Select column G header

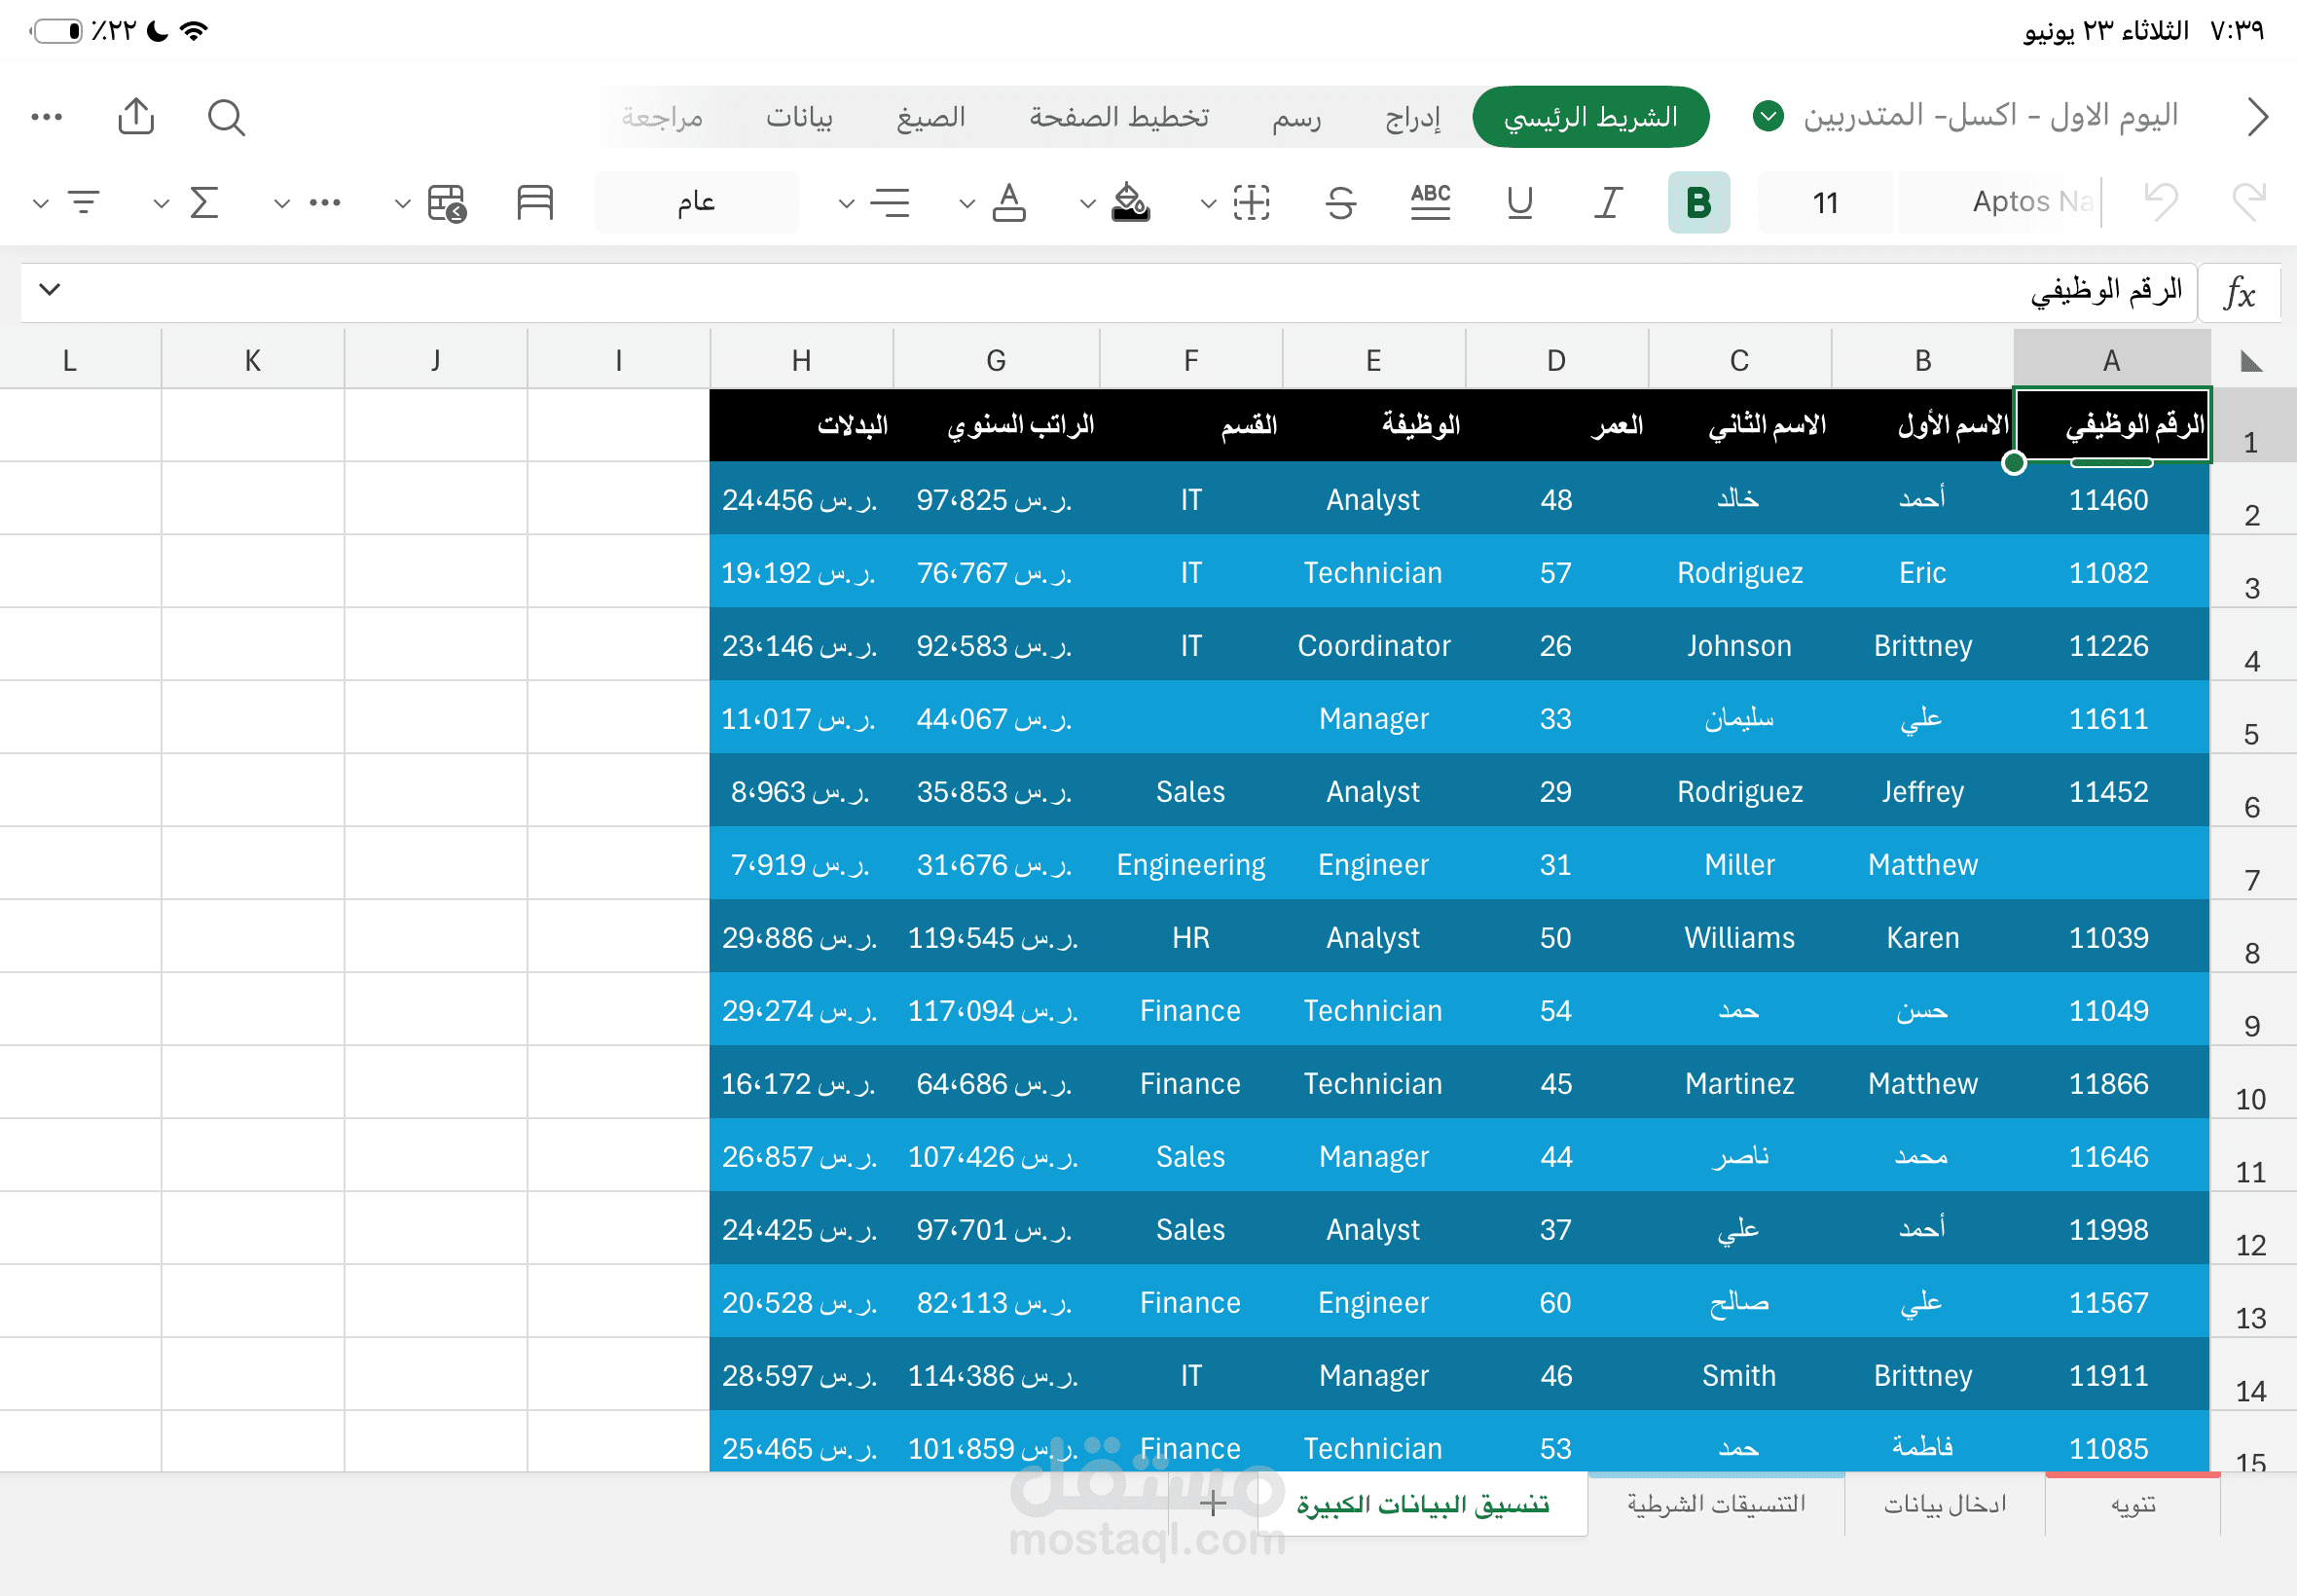click(996, 360)
